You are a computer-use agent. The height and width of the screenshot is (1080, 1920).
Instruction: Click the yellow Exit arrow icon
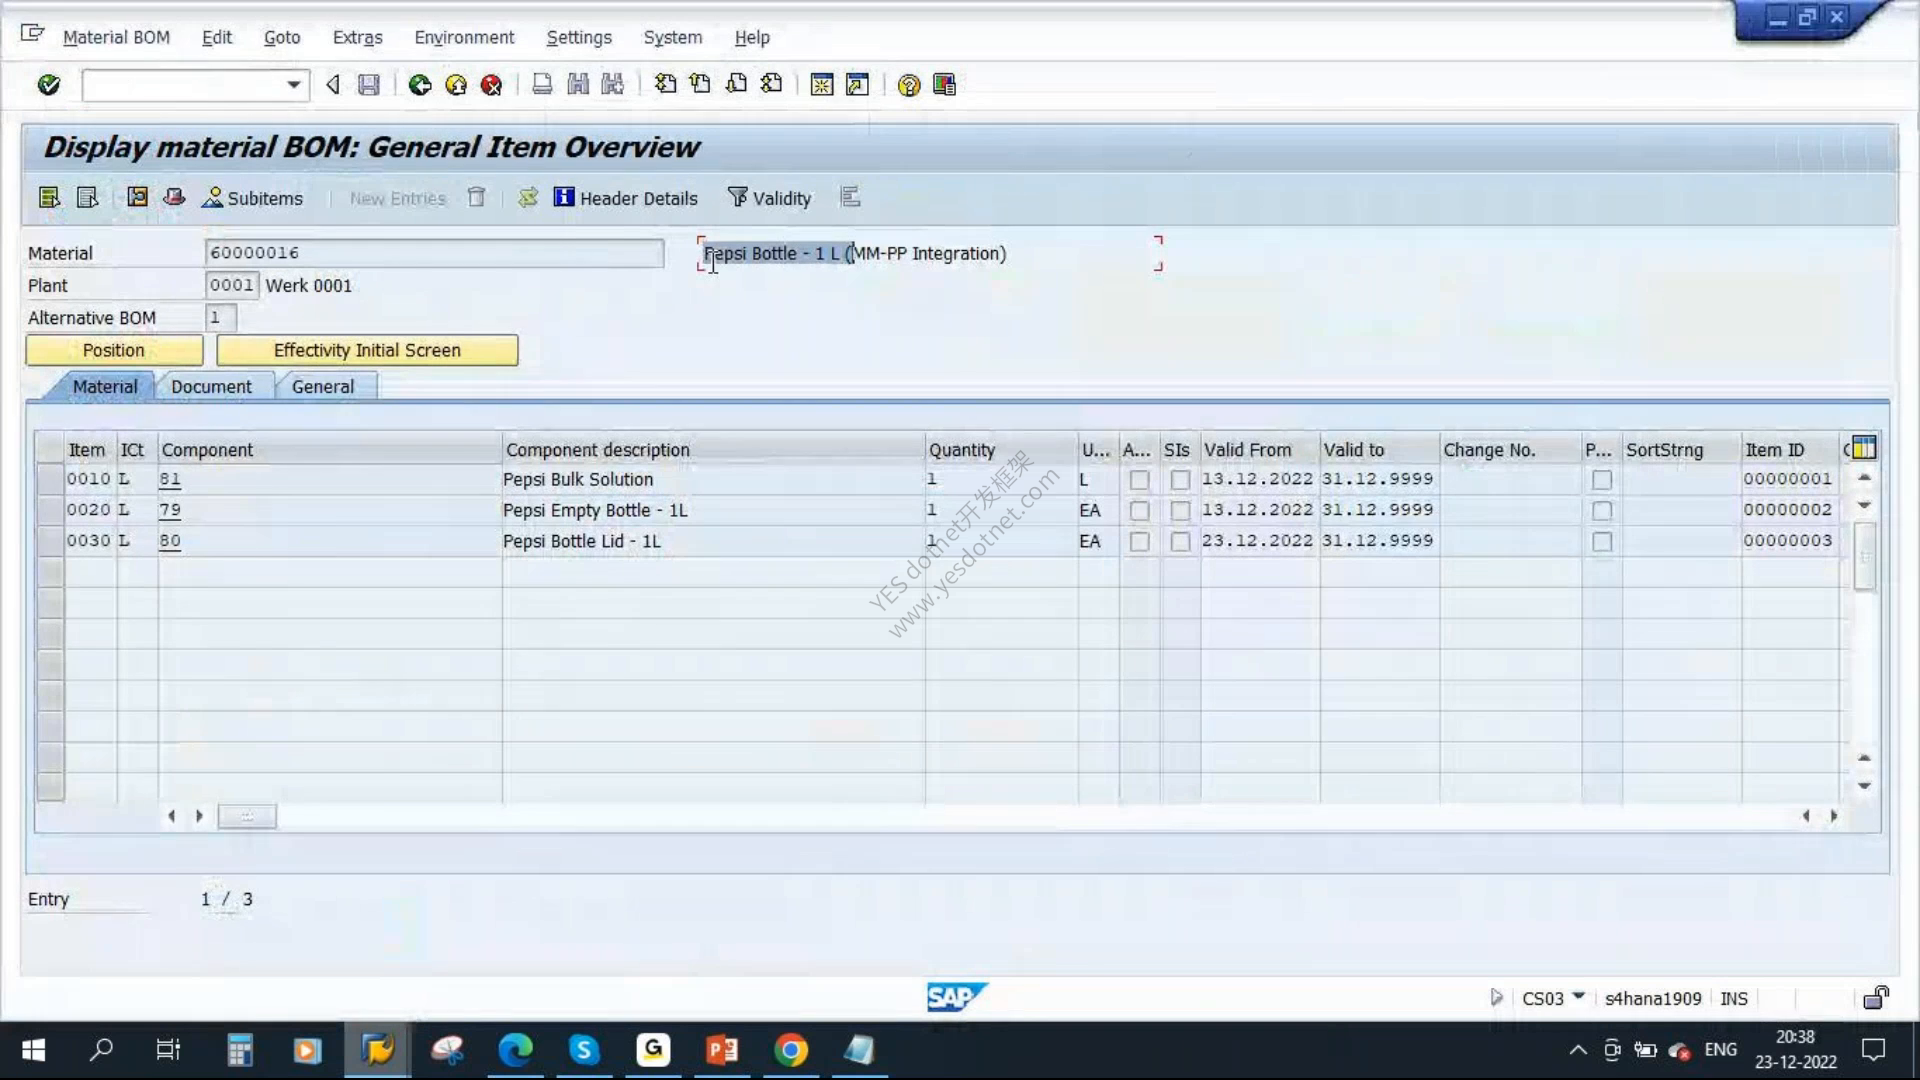click(456, 85)
